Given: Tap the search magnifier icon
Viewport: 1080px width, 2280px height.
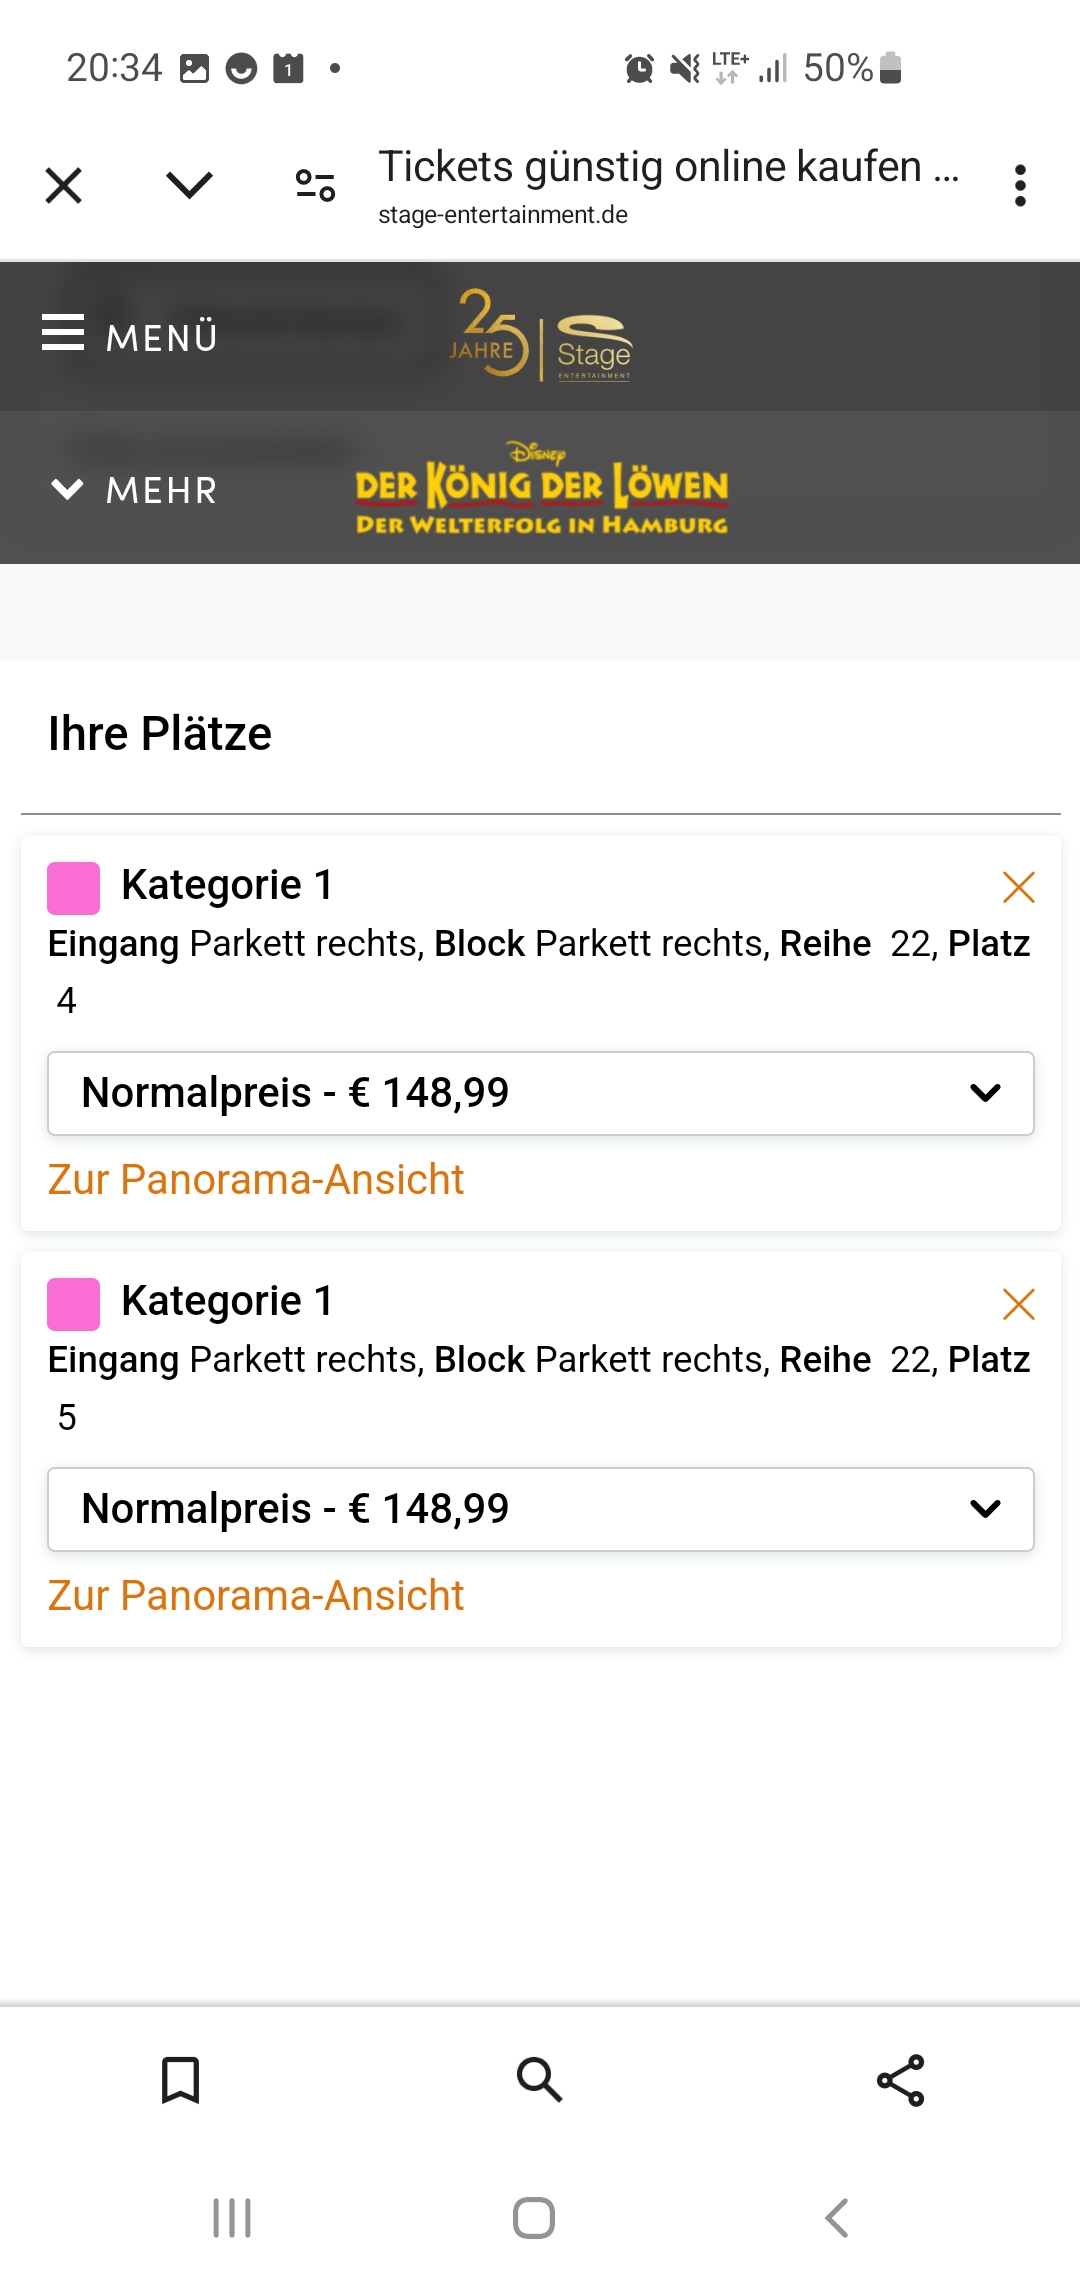Looking at the screenshot, I should tap(539, 2081).
